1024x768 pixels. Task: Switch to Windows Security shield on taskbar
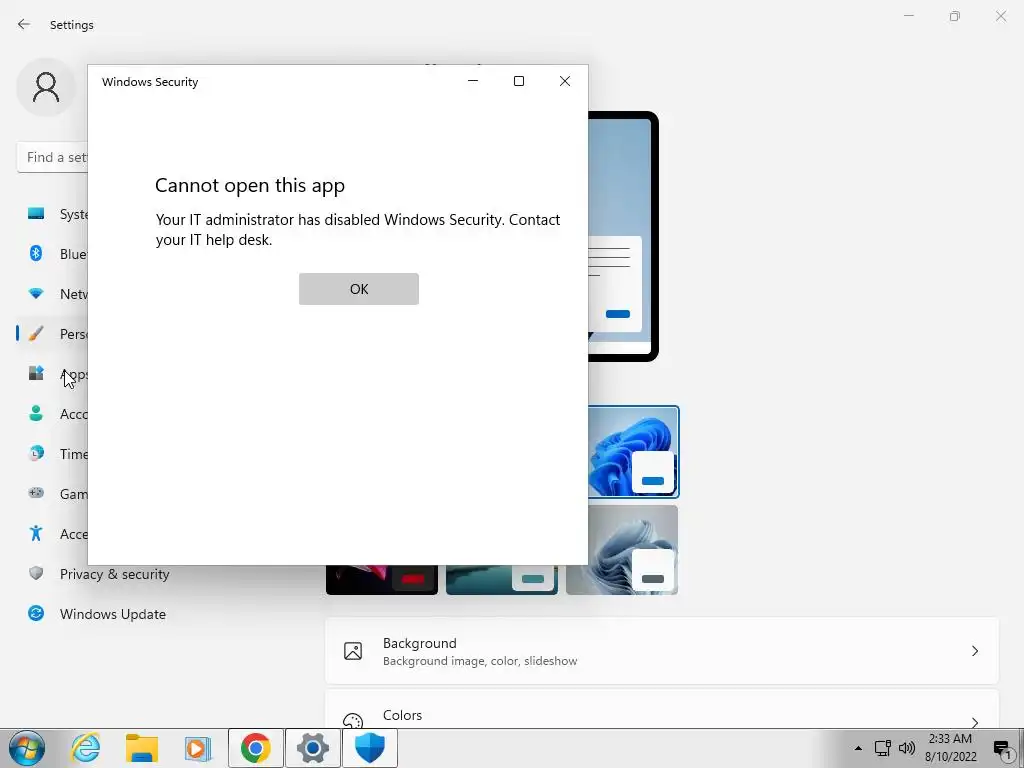click(370, 748)
